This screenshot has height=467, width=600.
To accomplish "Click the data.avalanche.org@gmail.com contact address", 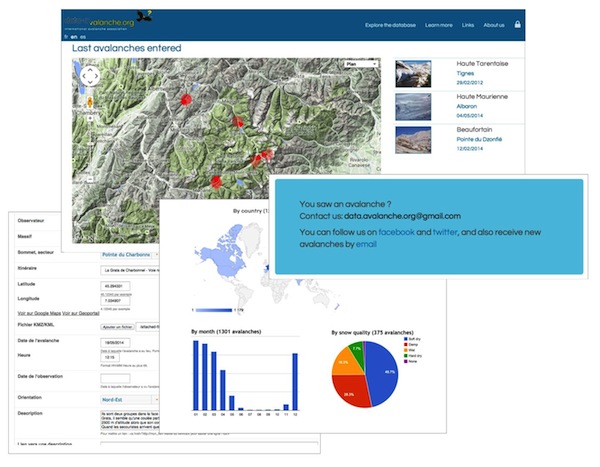I will pyautogui.click(x=402, y=216).
